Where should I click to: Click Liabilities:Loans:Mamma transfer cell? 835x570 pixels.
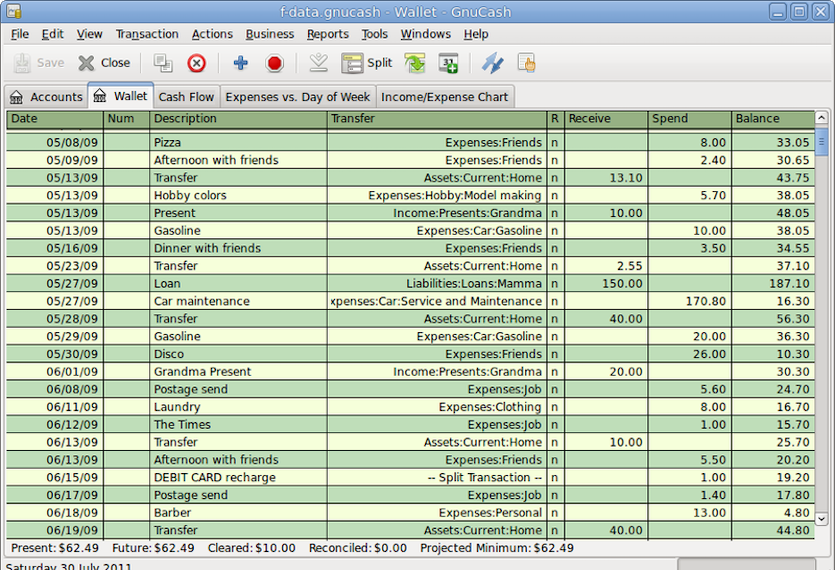click(437, 283)
